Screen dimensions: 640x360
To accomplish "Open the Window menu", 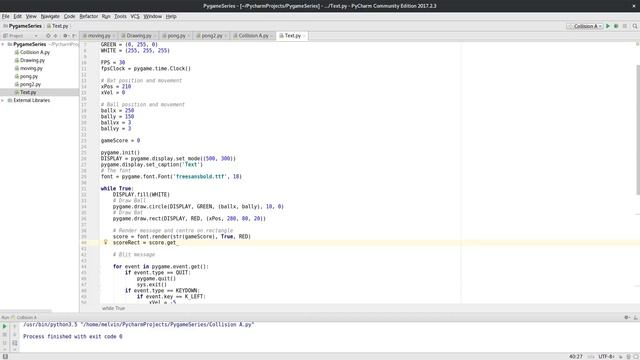I will [153, 16].
